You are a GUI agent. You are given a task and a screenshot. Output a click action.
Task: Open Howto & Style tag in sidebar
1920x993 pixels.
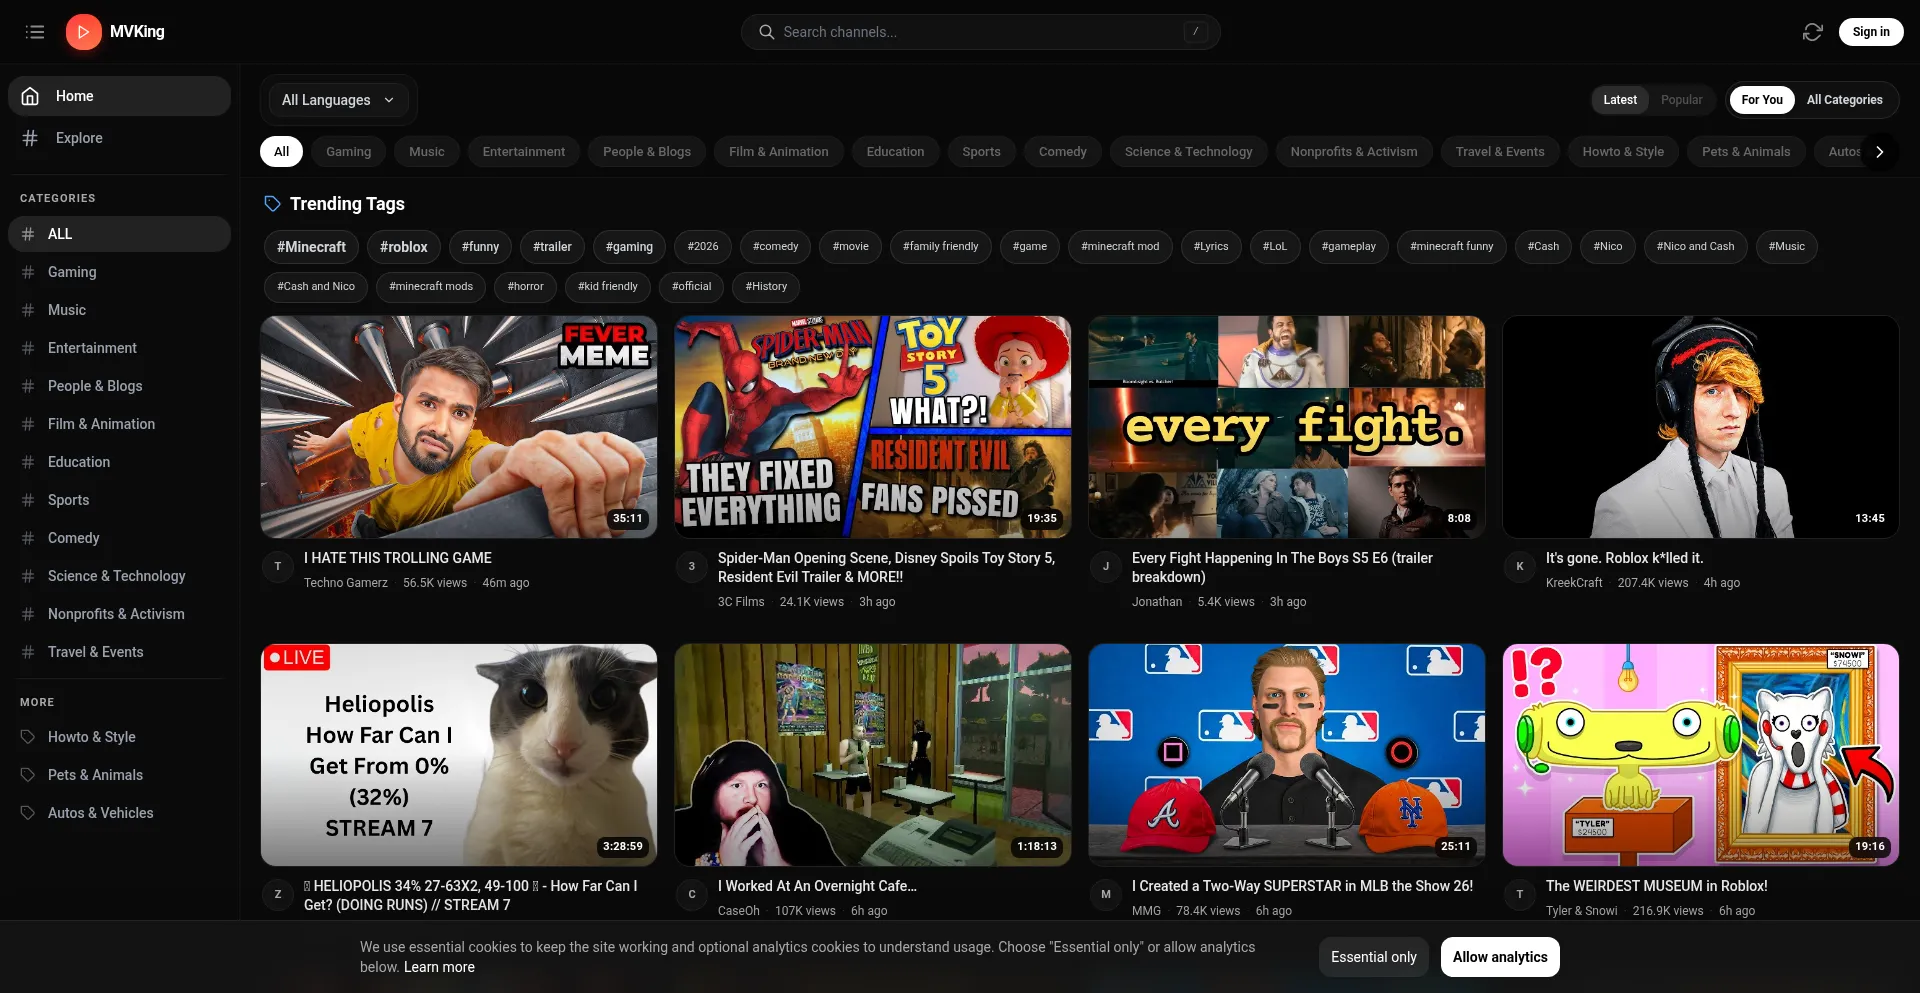[119, 737]
